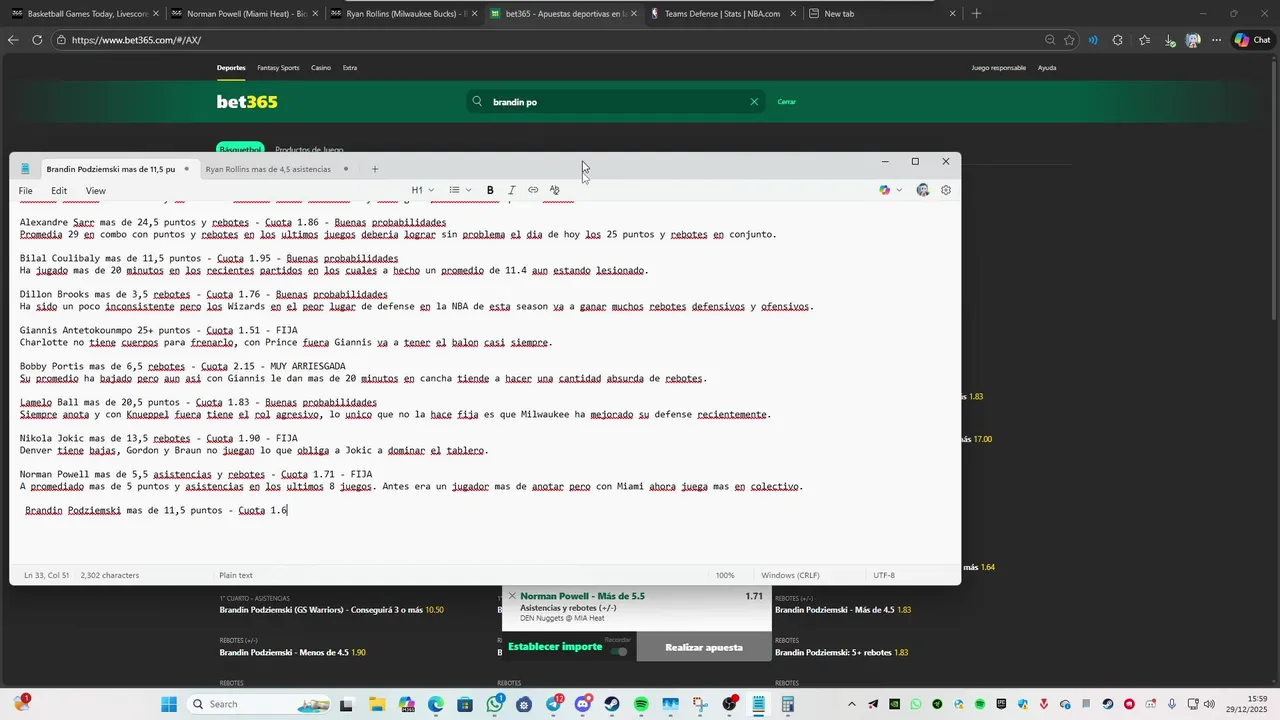The height and width of the screenshot is (720, 1280).
Task: Select Deportes in bet365 top navigation
Action: tap(231, 68)
